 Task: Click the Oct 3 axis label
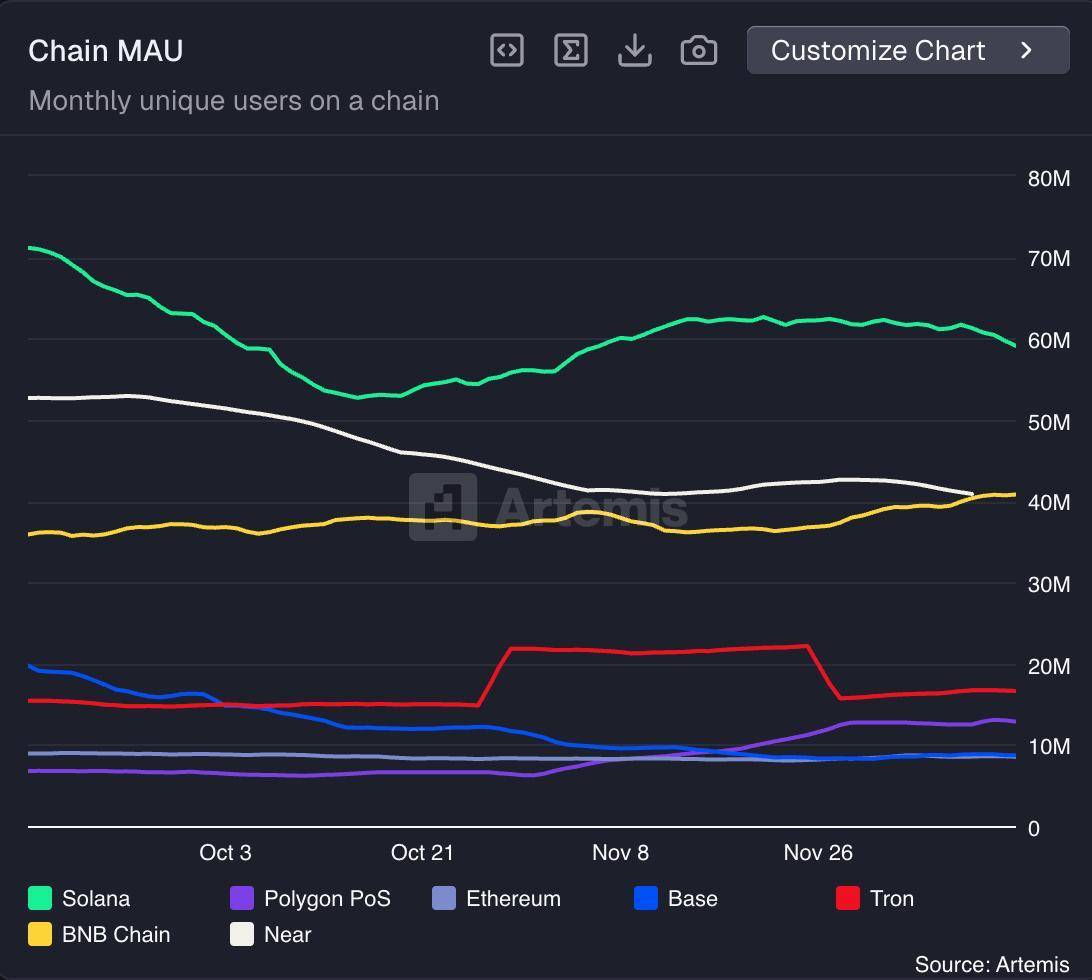click(x=225, y=852)
